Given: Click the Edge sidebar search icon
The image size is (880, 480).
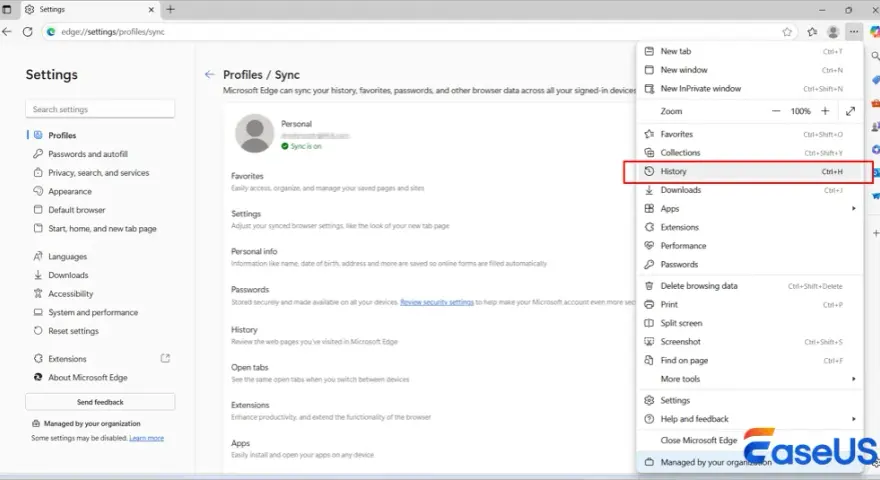Looking at the screenshot, I should 875,56.
